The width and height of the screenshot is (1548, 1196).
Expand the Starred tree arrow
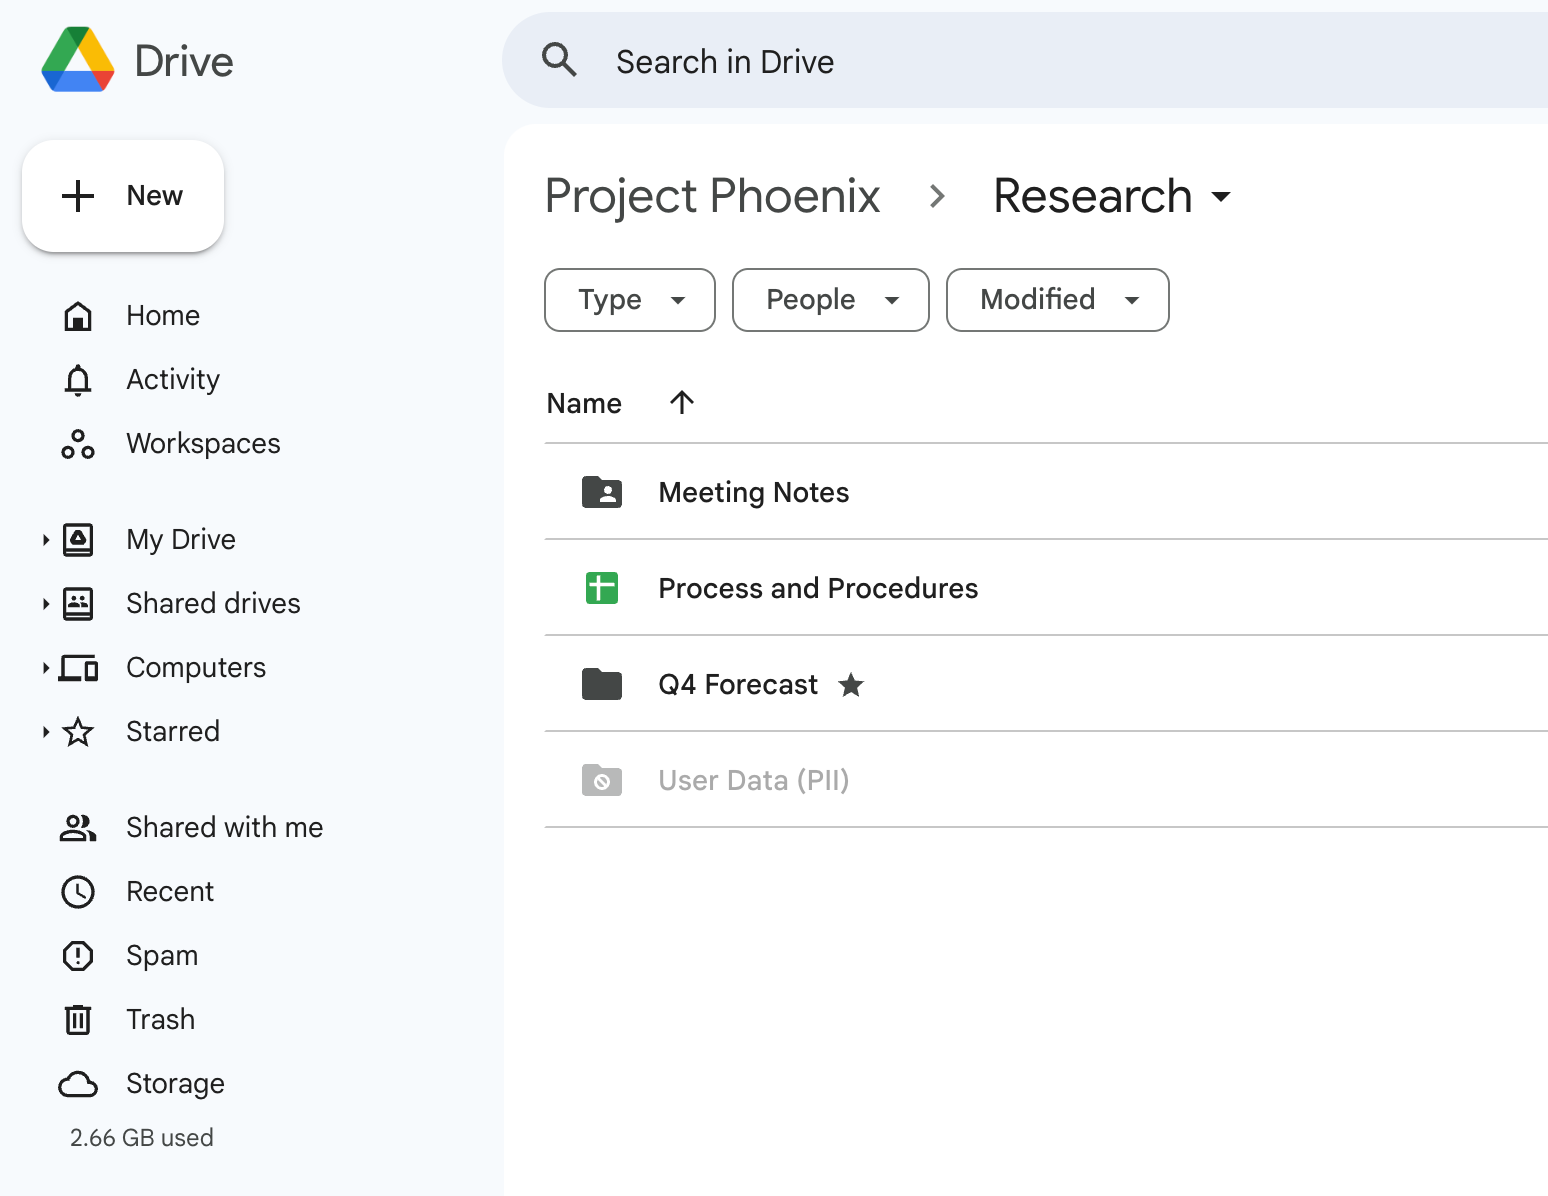(x=46, y=732)
